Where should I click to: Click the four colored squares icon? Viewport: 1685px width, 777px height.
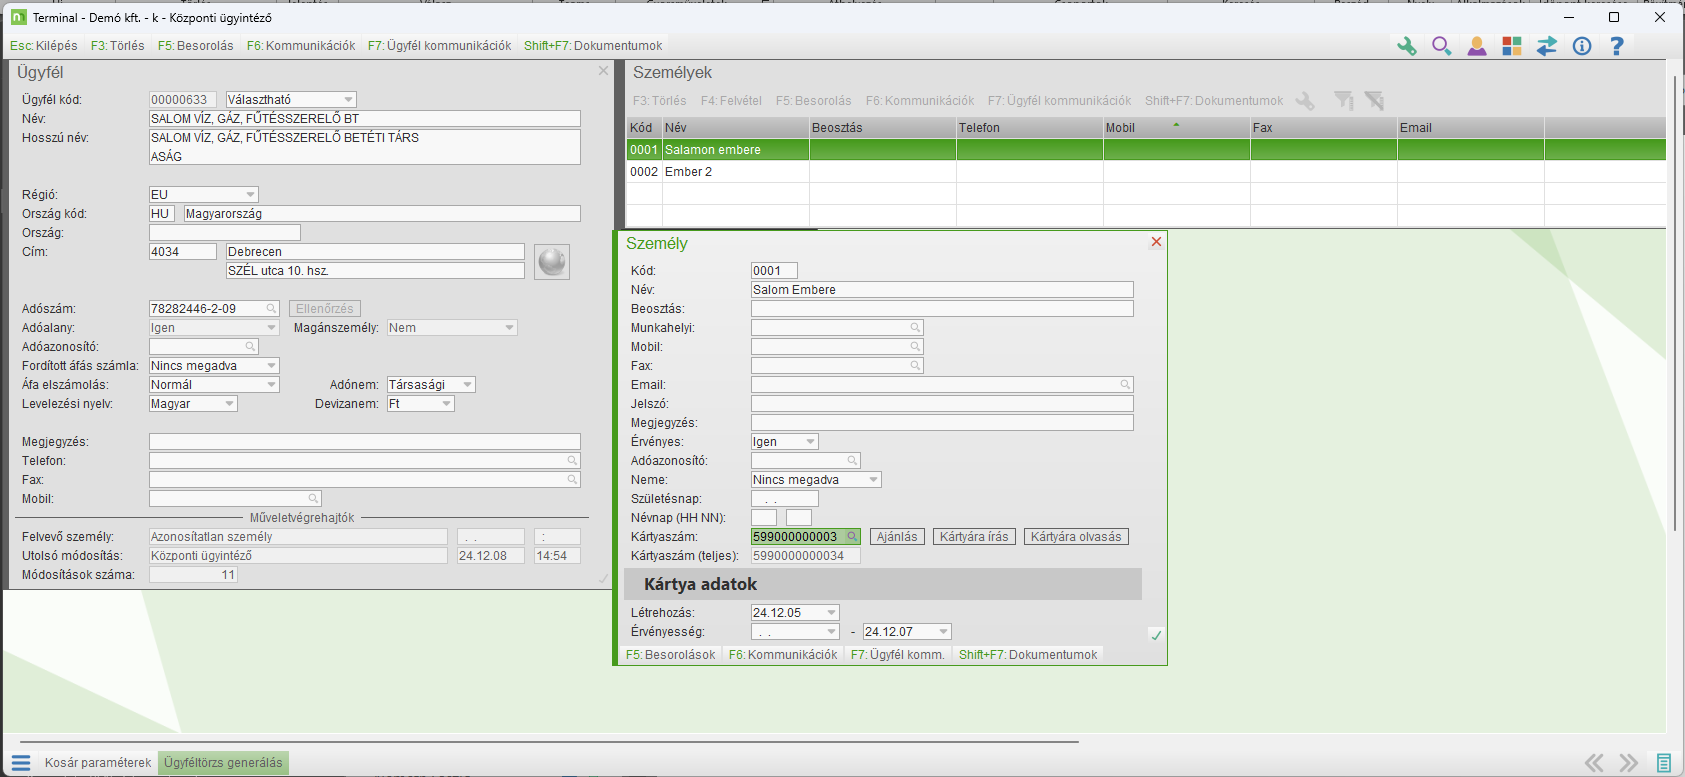click(x=1511, y=46)
